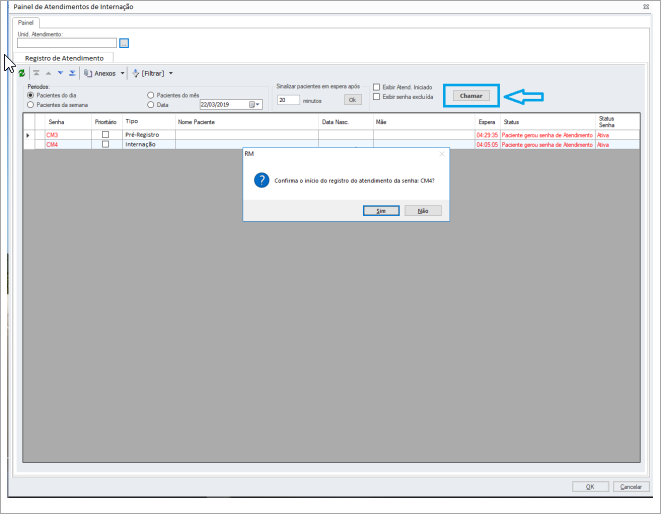The image size is (662, 516).
Task: Move to next record down arrow
Action: [x=60, y=73]
